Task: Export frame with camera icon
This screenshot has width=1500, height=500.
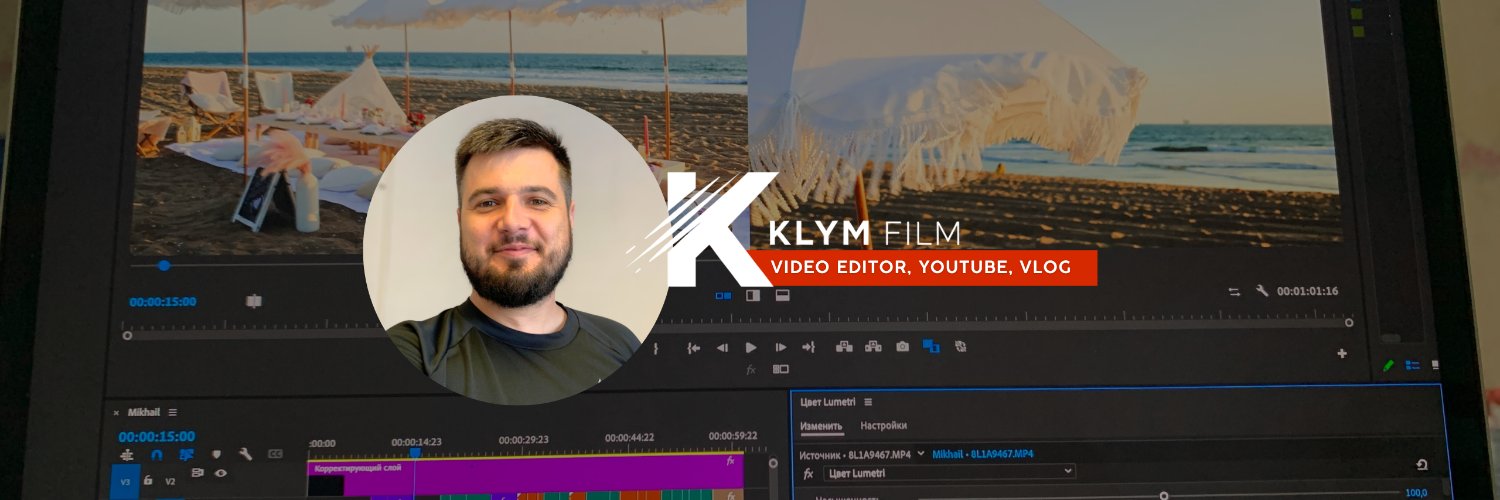Action: (902, 346)
